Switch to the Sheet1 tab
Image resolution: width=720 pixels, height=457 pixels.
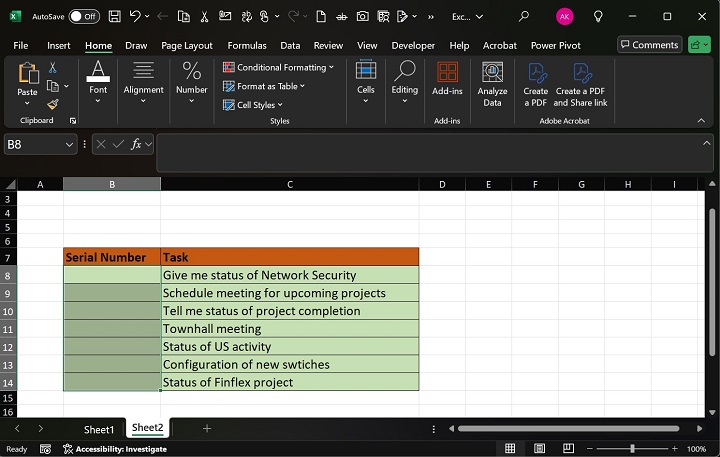coord(99,429)
